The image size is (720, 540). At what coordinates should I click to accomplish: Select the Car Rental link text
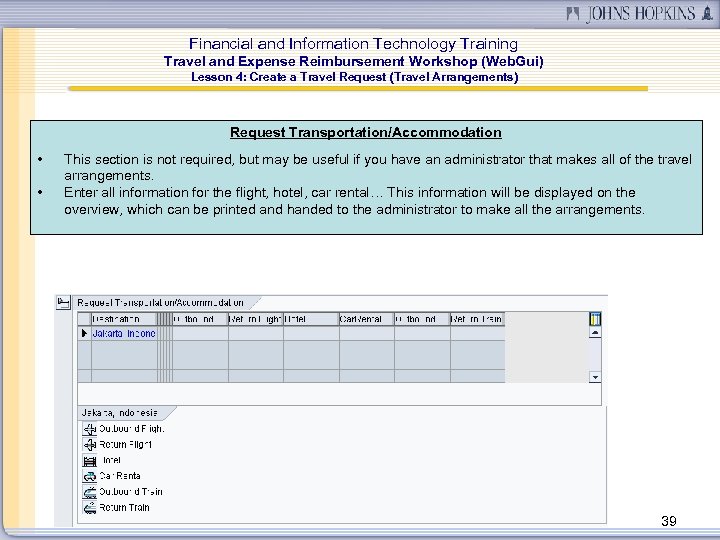point(120,476)
